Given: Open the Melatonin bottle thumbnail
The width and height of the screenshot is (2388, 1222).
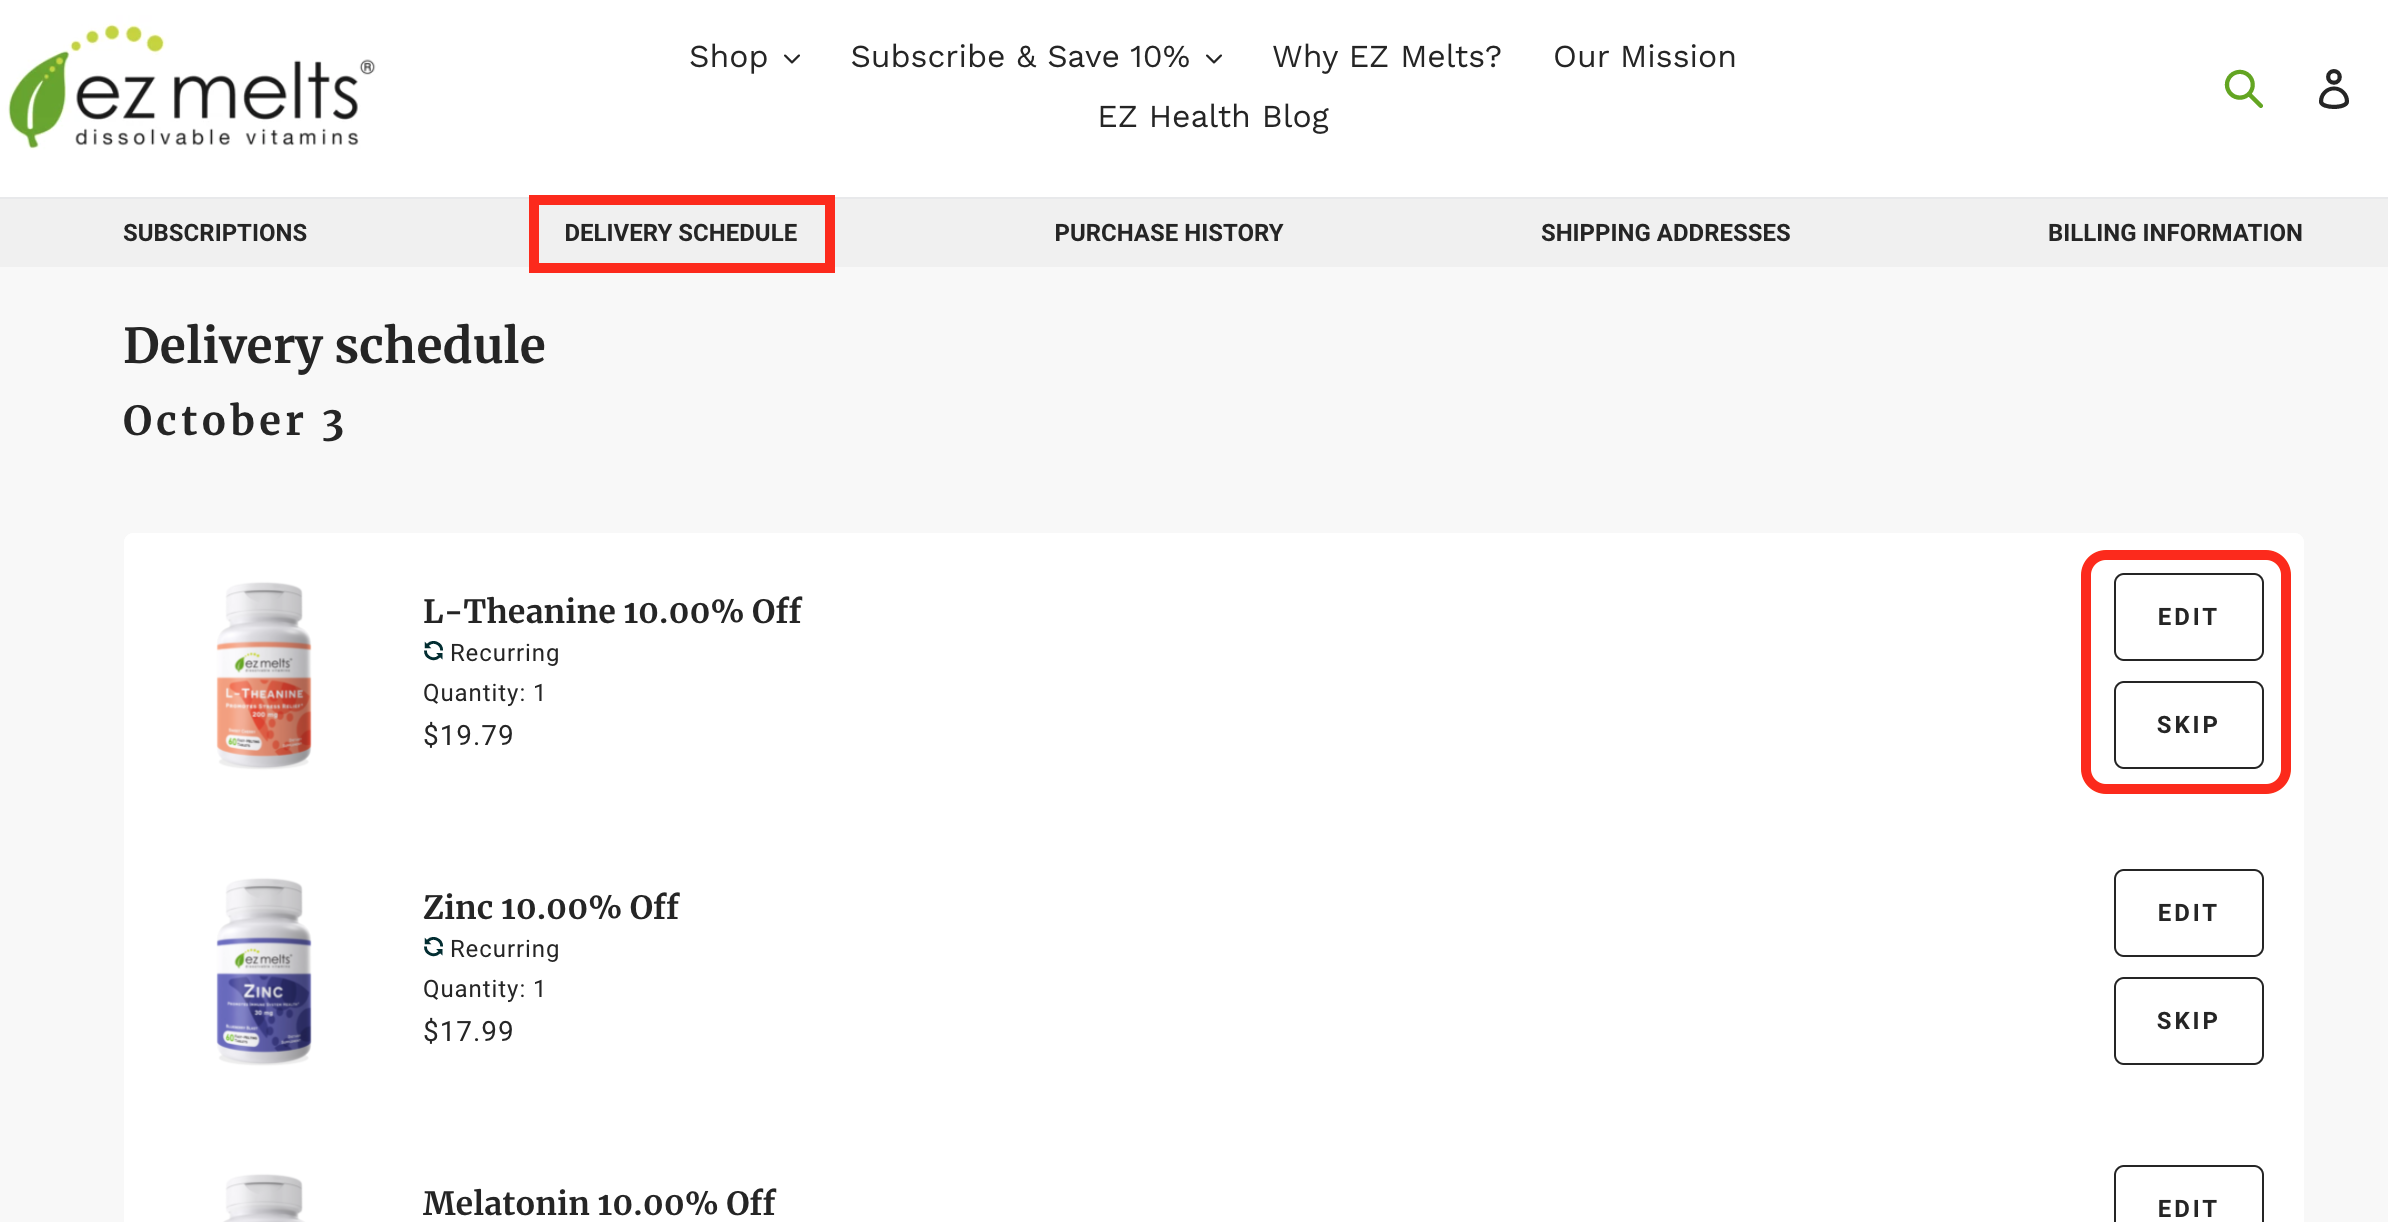Looking at the screenshot, I should point(264,1198).
